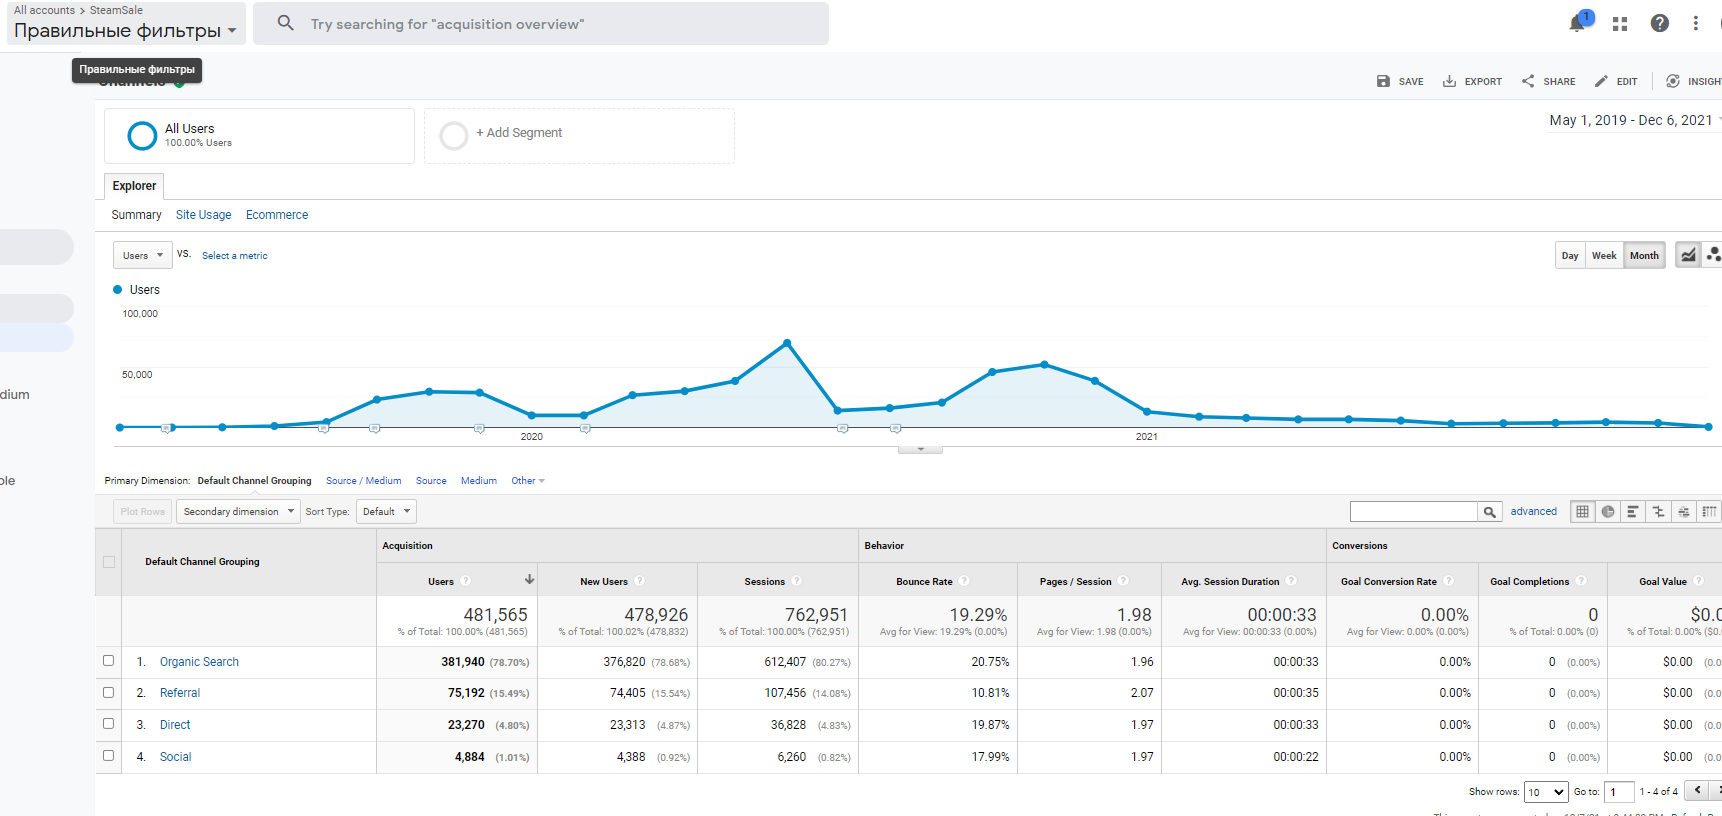This screenshot has width=1722, height=816.
Task: Click the table filter search field
Action: pos(1413,512)
